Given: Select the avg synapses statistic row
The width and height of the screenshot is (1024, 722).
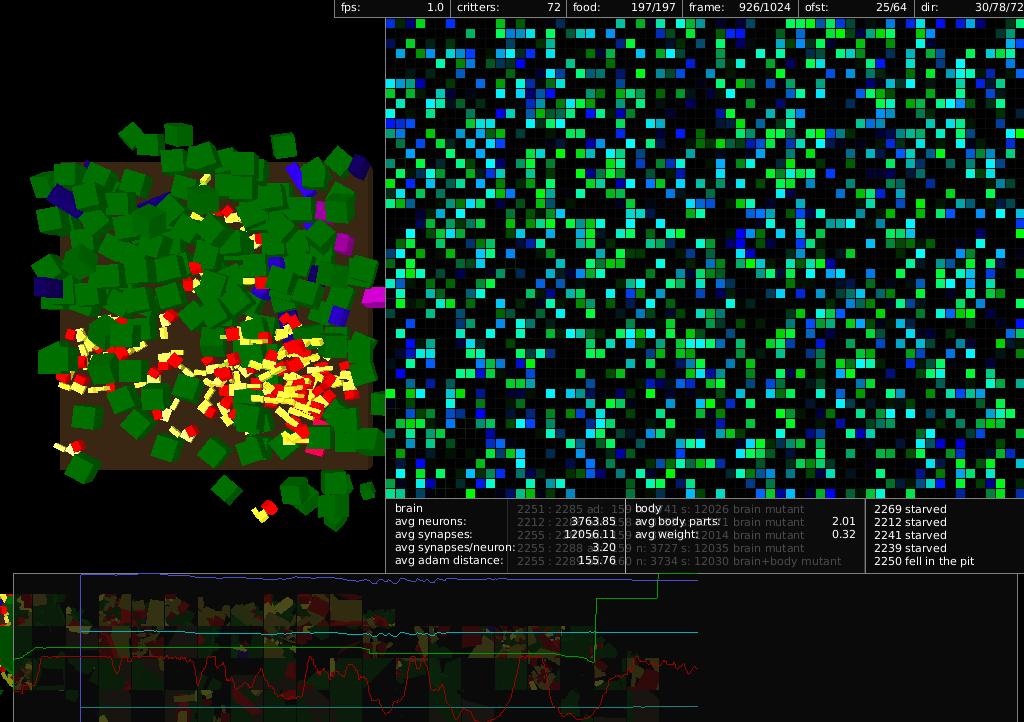Looking at the screenshot, I should [x=505, y=535].
